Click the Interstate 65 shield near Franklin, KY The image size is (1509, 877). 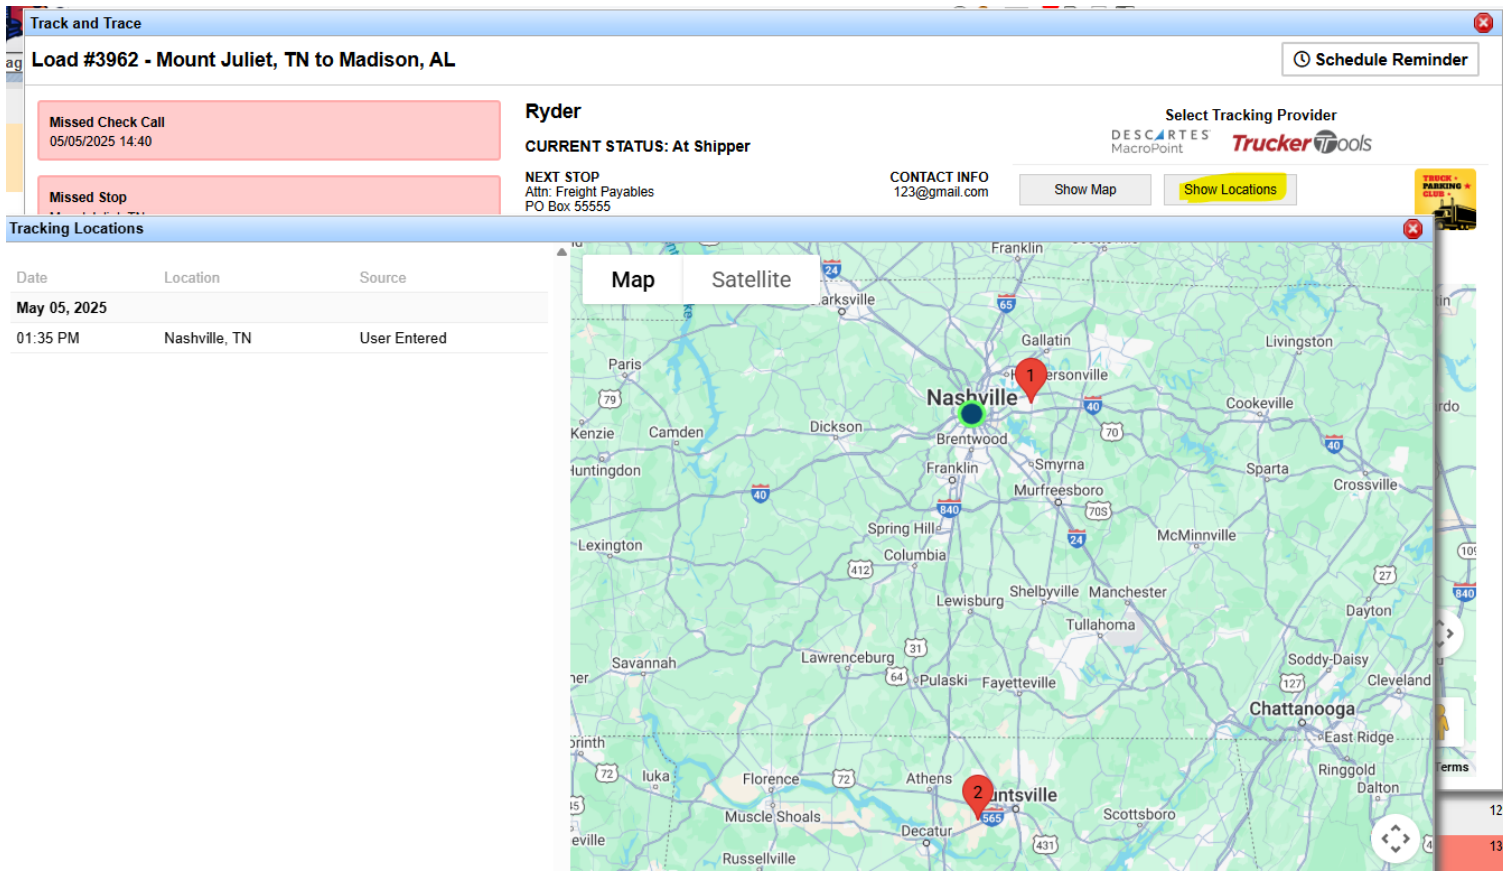(x=1006, y=304)
